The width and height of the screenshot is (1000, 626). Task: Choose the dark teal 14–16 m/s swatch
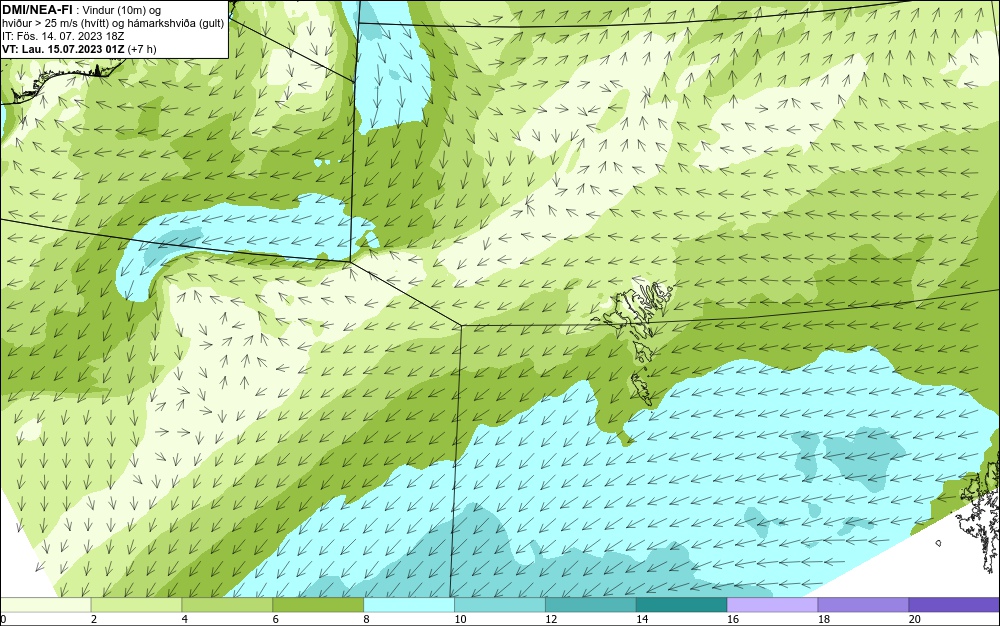click(682, 605)
